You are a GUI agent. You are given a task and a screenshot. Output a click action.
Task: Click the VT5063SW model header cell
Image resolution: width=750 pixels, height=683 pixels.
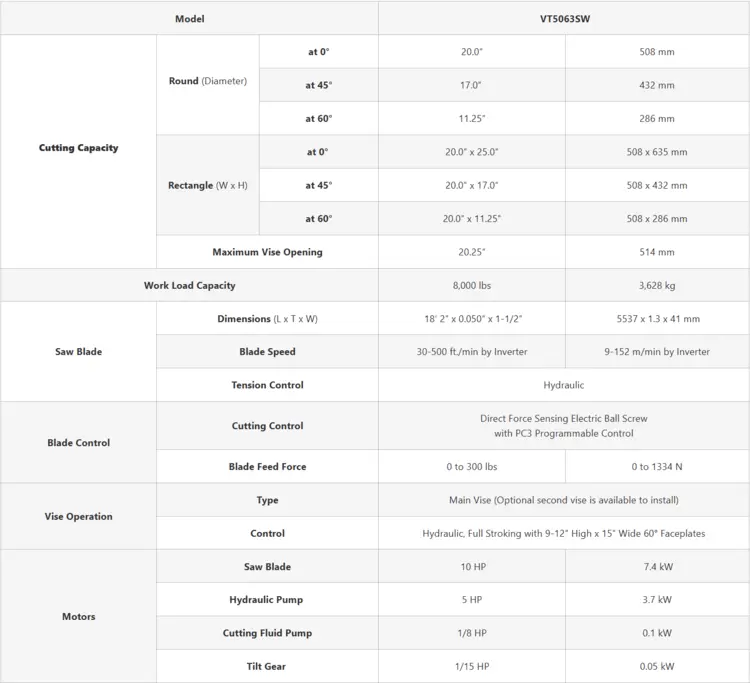point(564,19)
